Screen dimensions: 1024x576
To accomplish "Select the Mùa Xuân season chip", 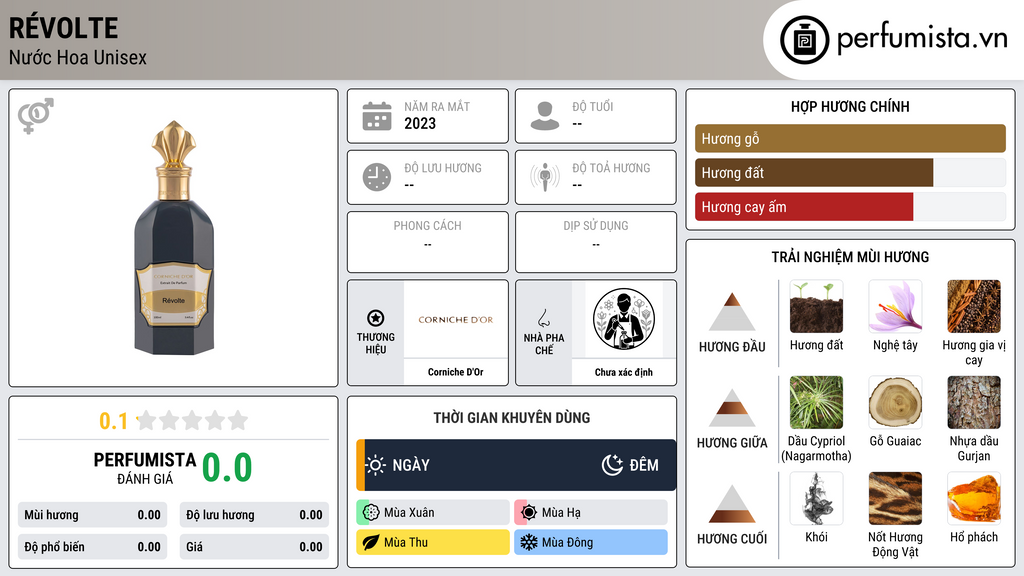I will 433,513.
